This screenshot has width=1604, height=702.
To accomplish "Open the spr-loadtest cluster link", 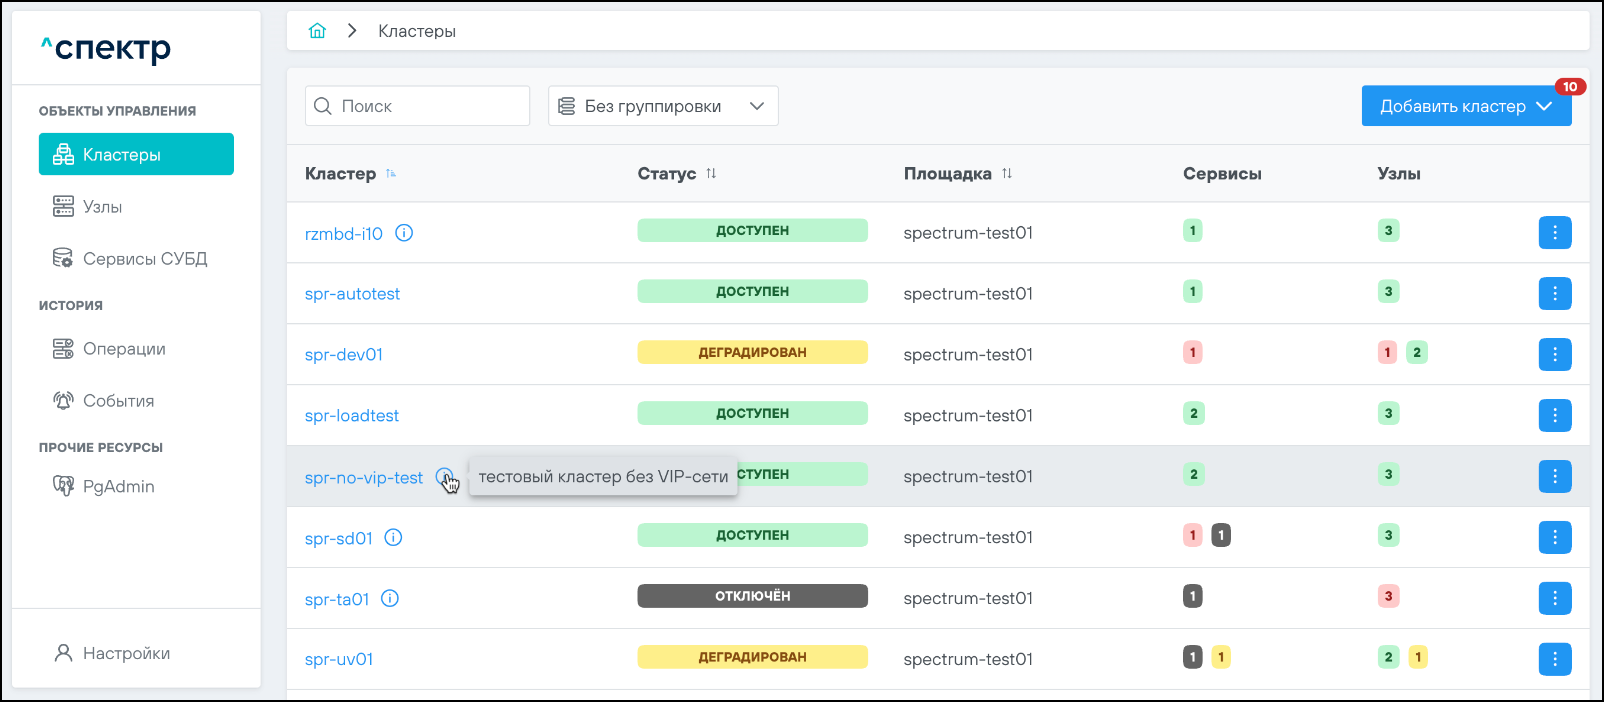I will [352, 416].
